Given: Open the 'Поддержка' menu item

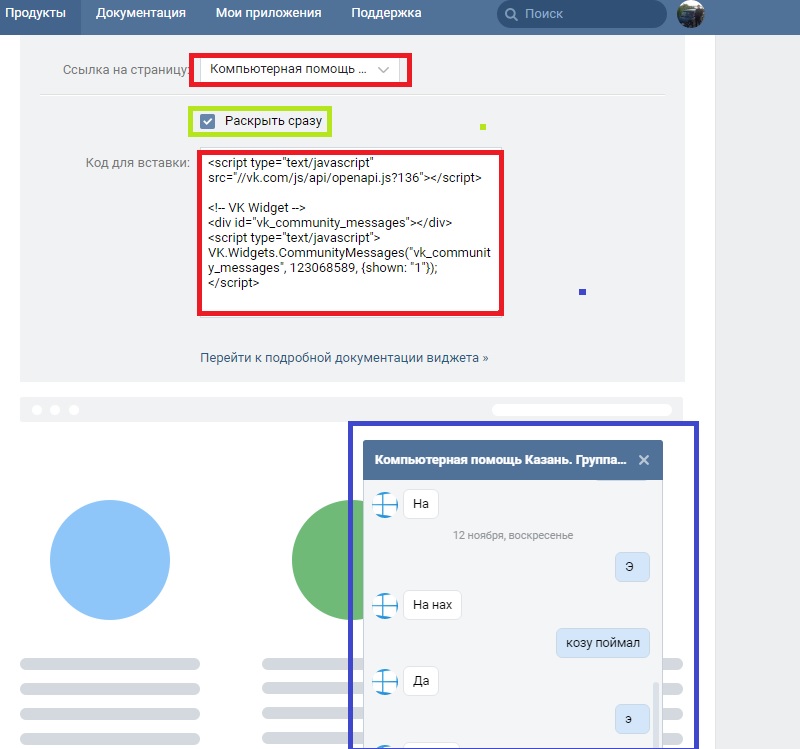Looking at the screenshot, I should 386,13.
